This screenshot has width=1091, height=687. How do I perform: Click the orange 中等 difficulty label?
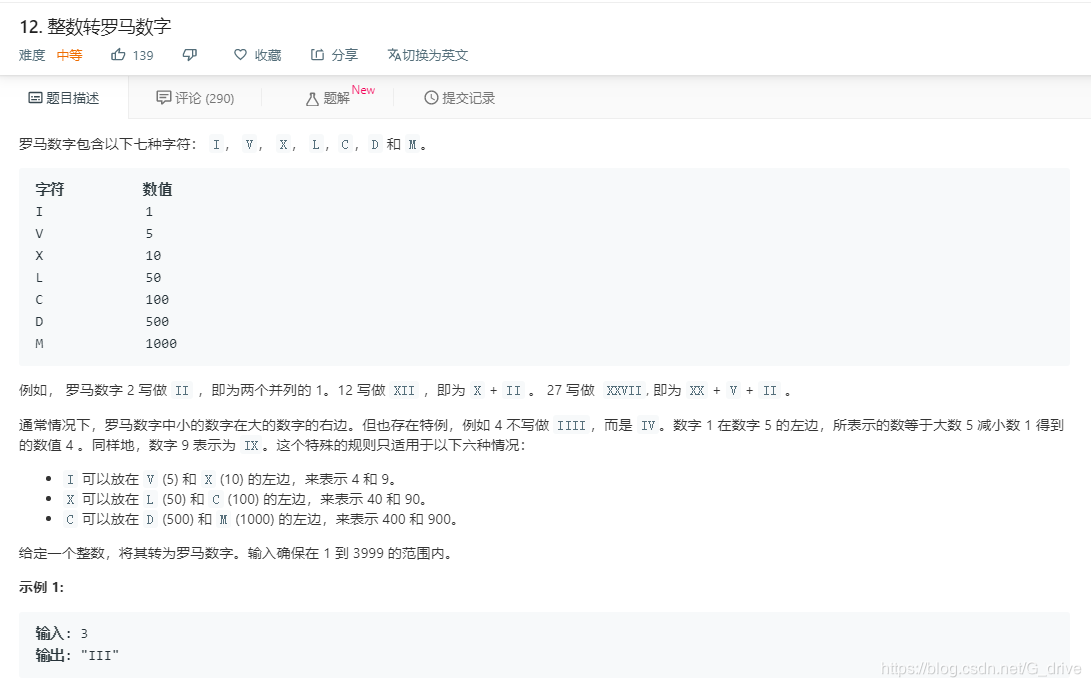[x=69, y=55]
